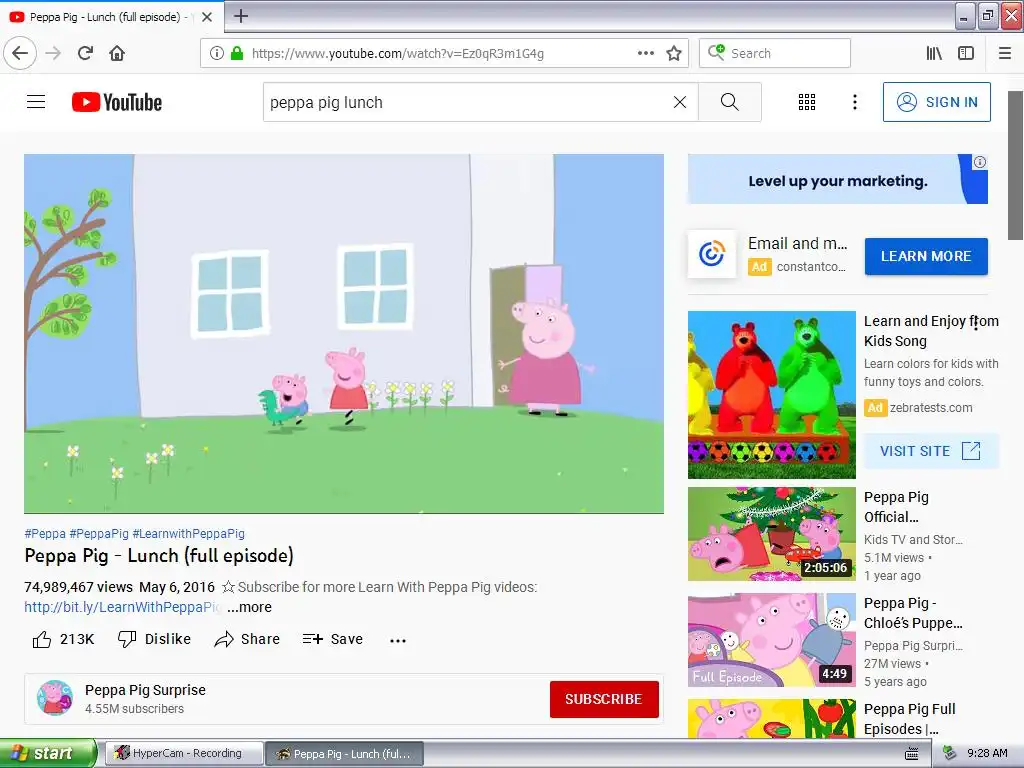Click the 9:28 AM taskbar clock
1024x768 pixels.
(987, 753)
